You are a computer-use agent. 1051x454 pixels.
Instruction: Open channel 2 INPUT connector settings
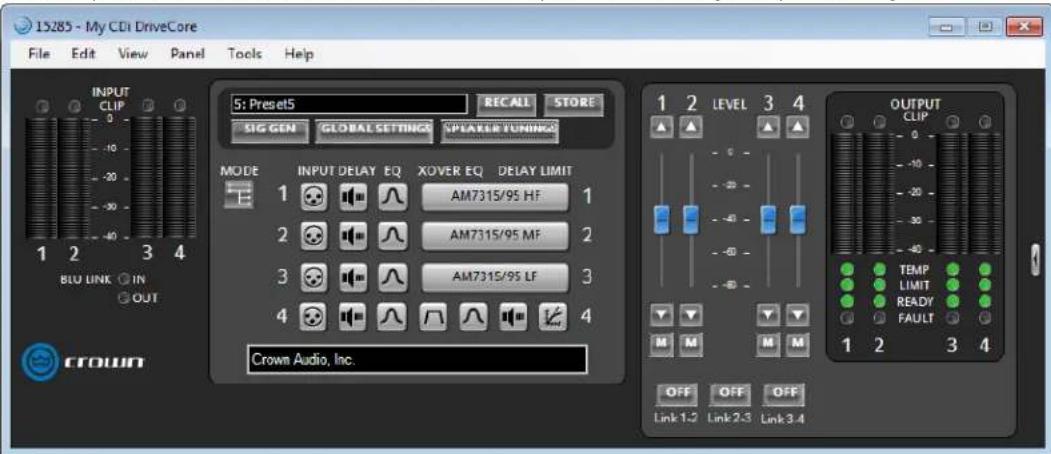tap(312, 236)
